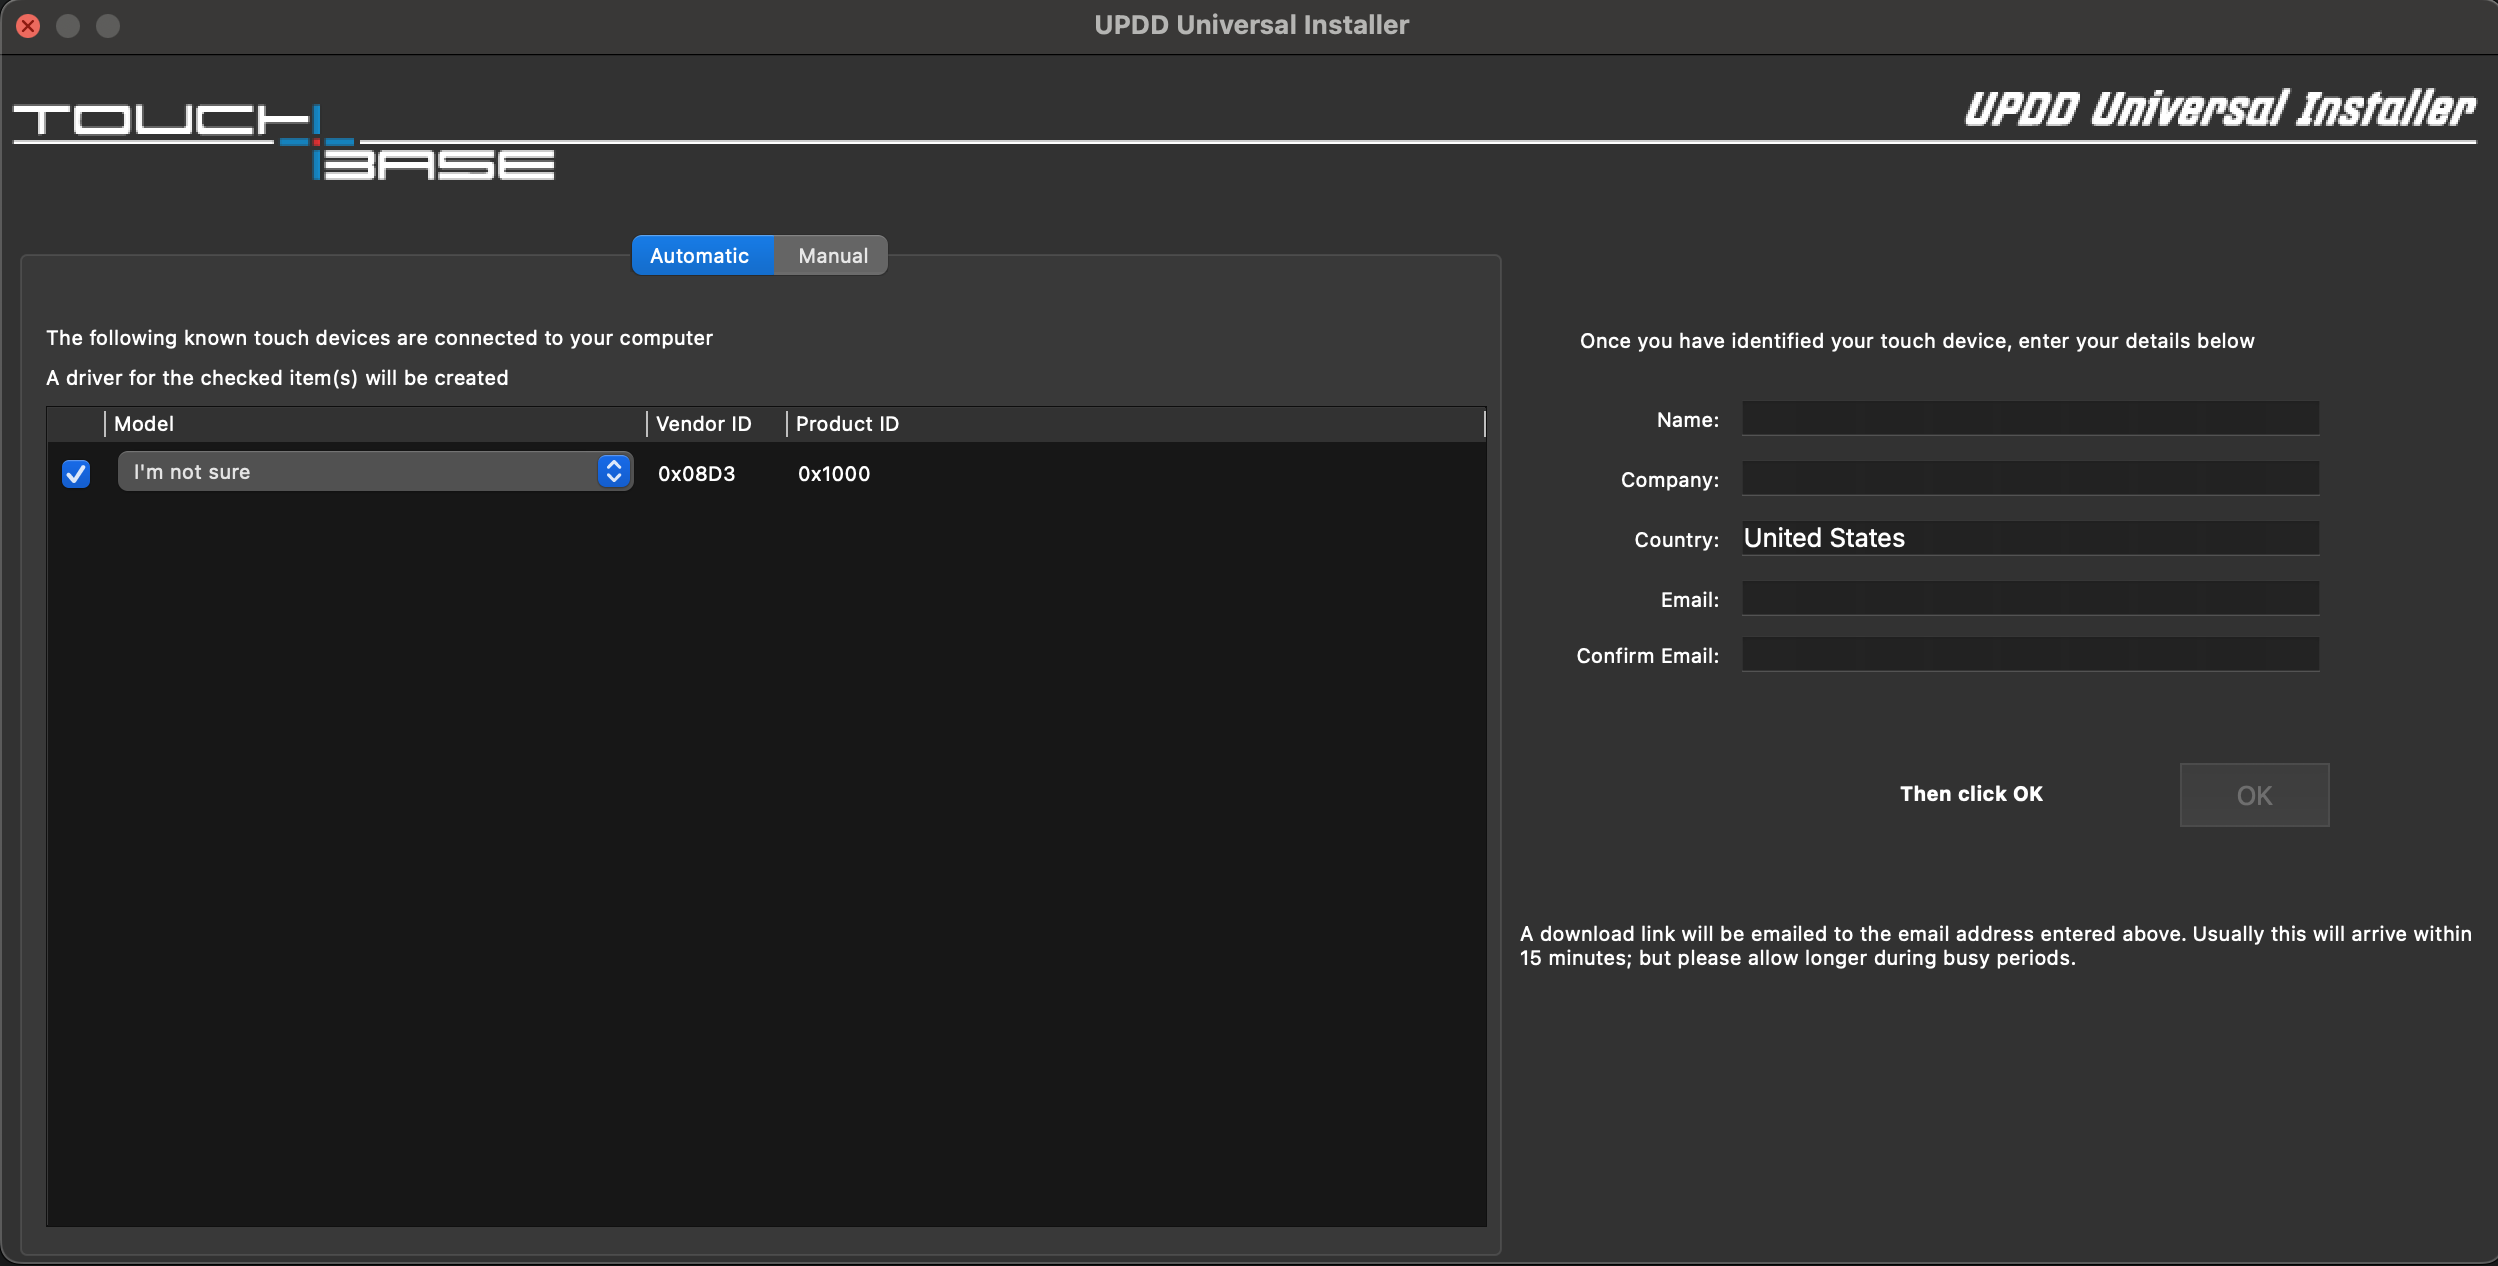Click the blue dropdown stepper arrows
Viewport: 2498px width, 1266px height.
coord(614,471)
